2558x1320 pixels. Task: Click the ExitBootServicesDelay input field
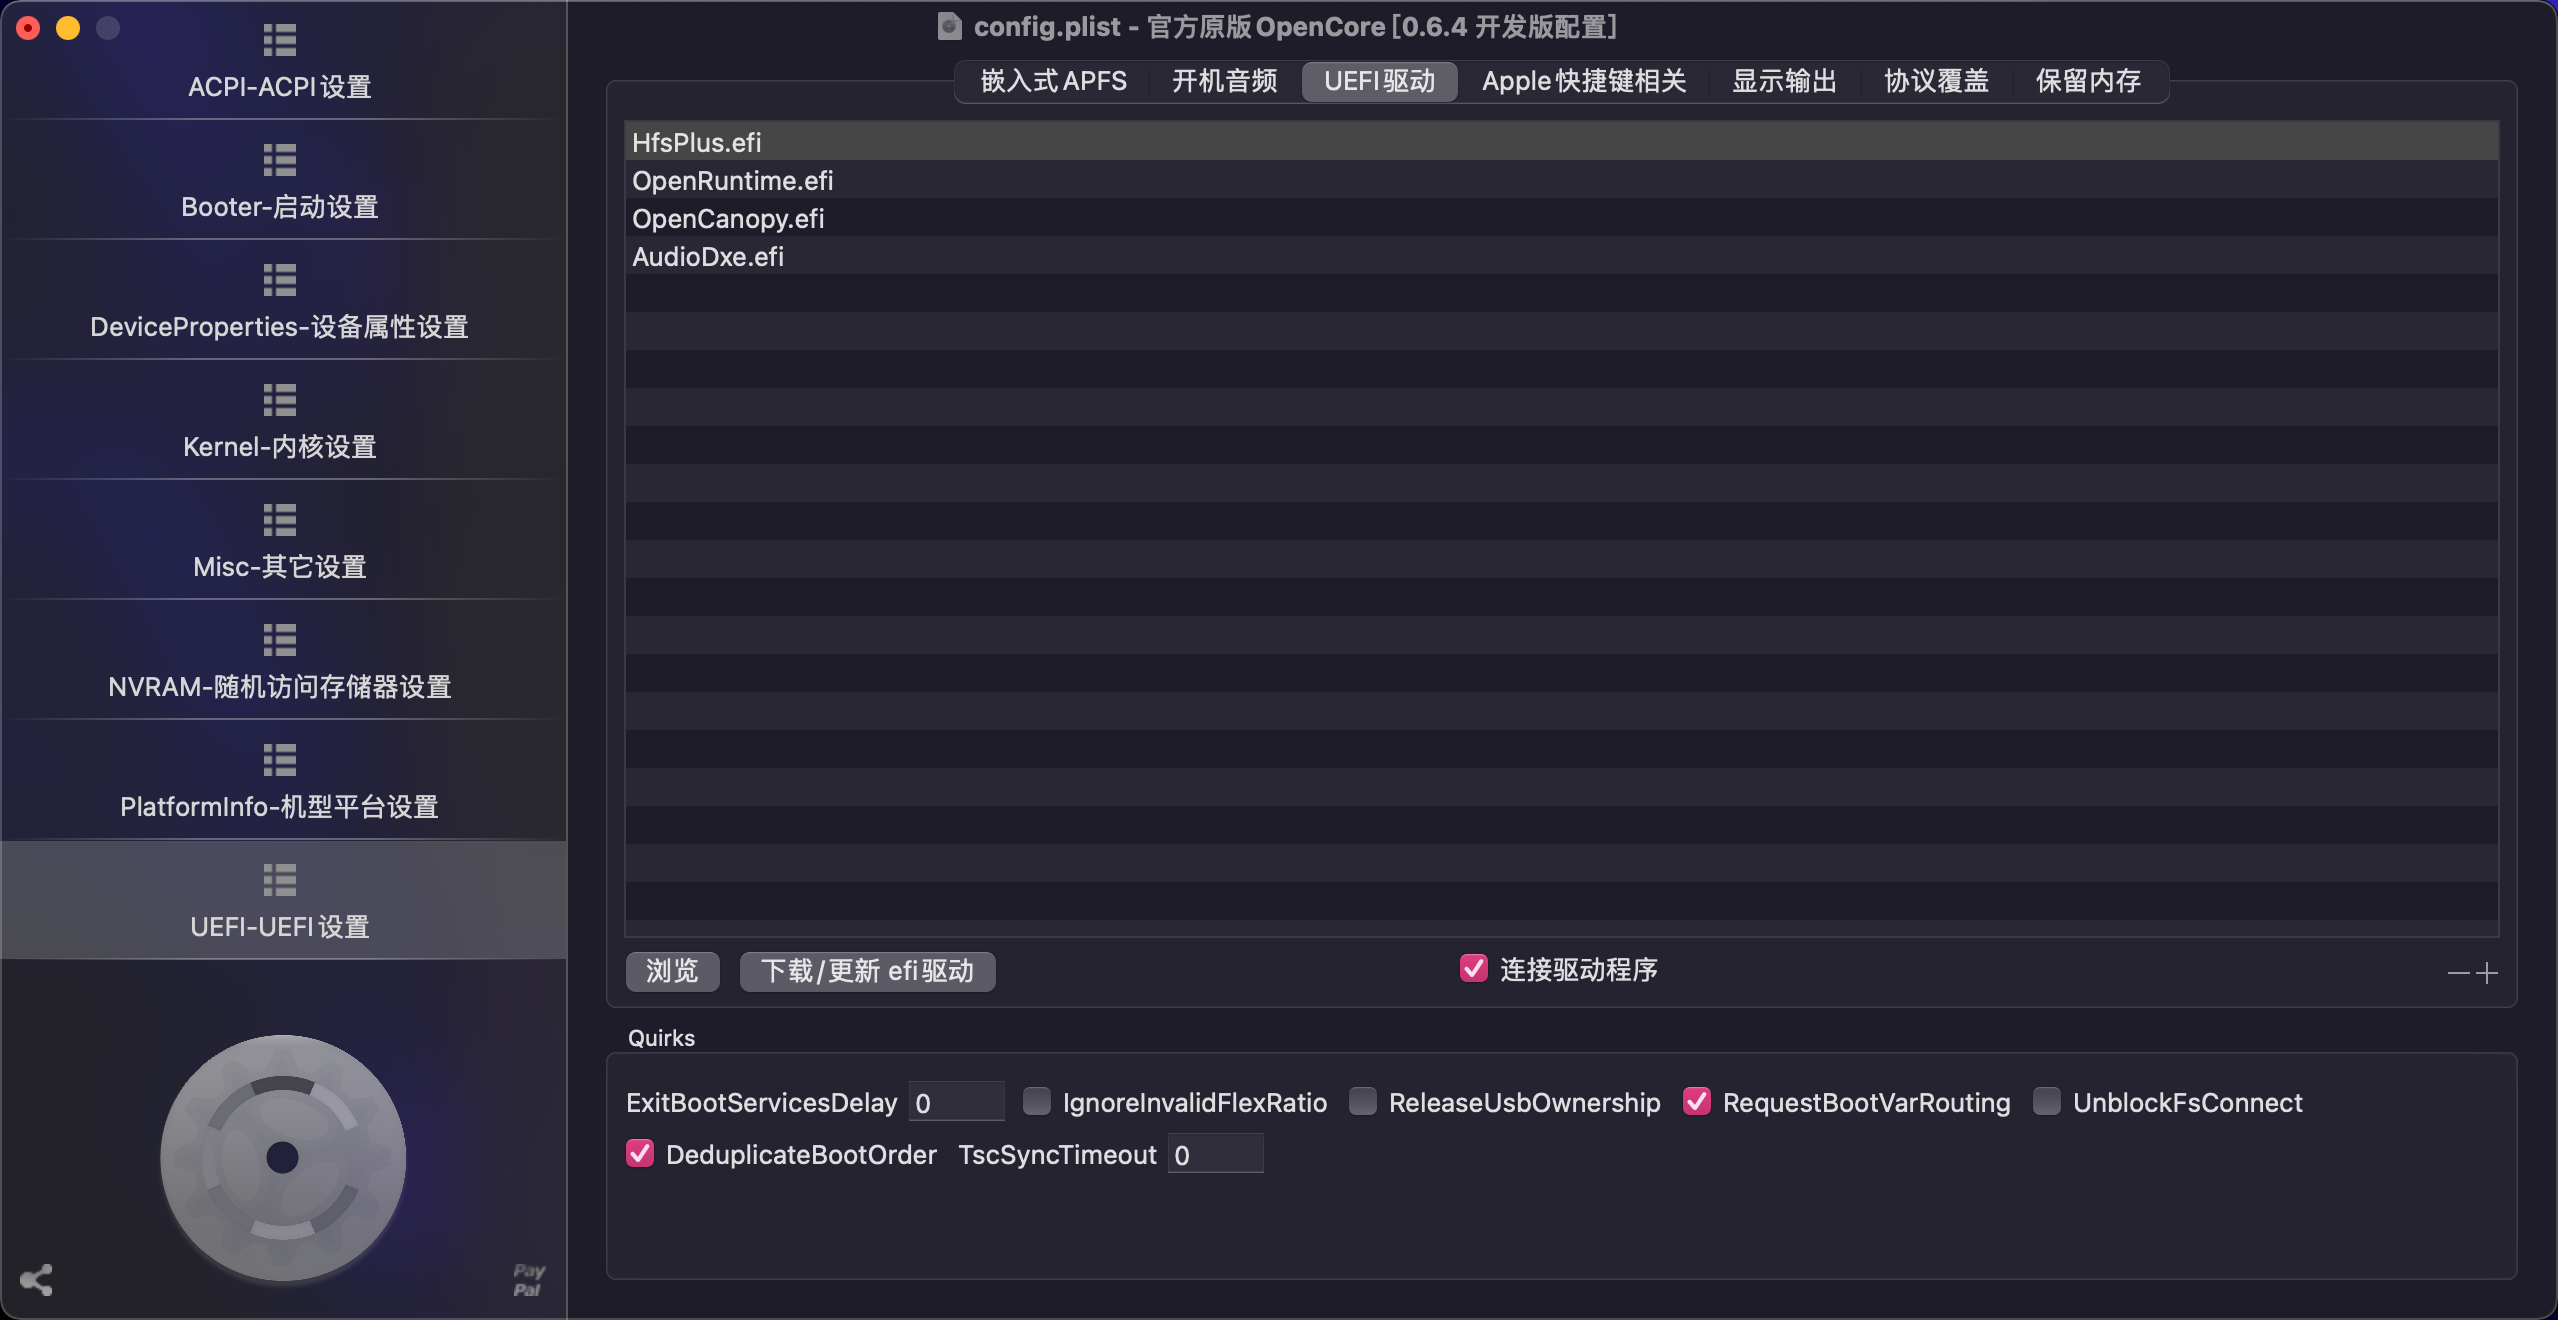coord(956,1102)
